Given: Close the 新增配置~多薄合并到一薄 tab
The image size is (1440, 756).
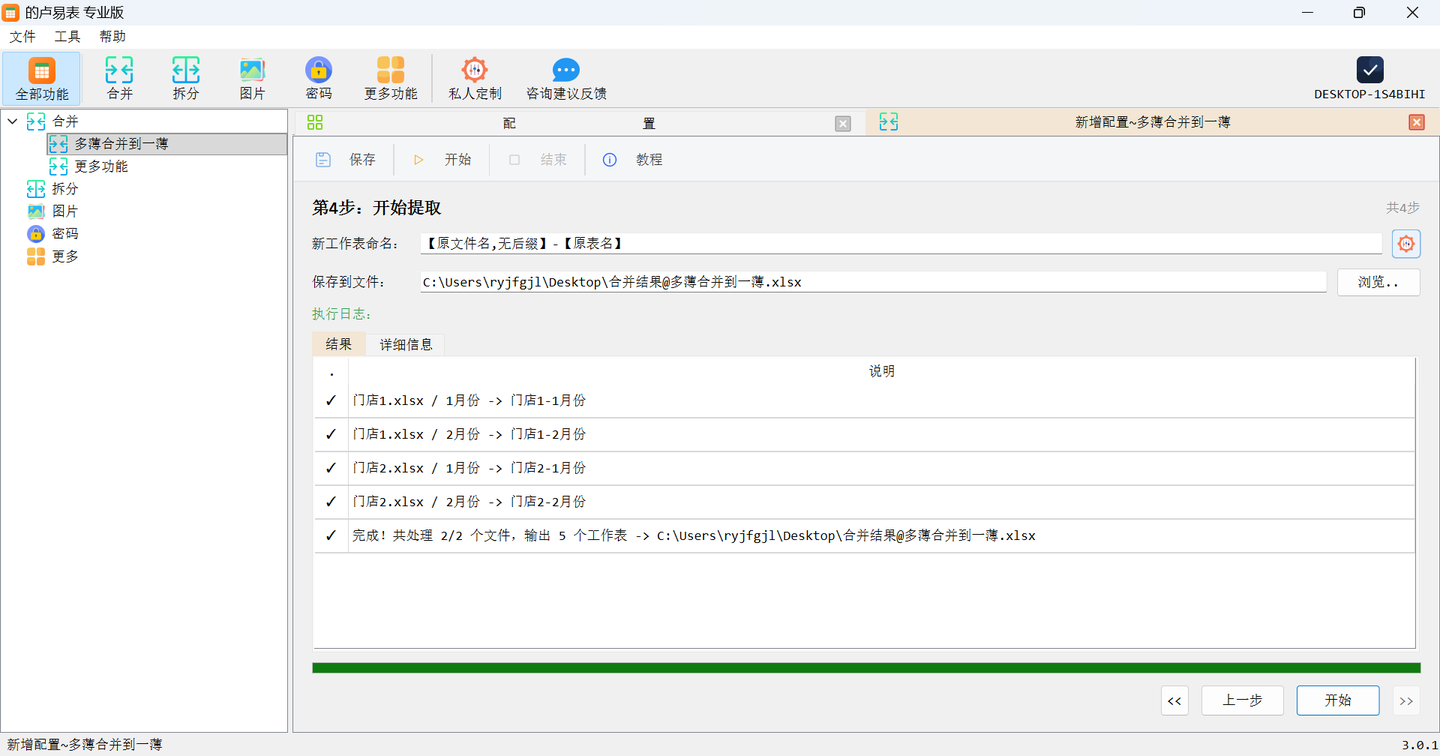Looking at the screenshot, I should click(1416, 122).
